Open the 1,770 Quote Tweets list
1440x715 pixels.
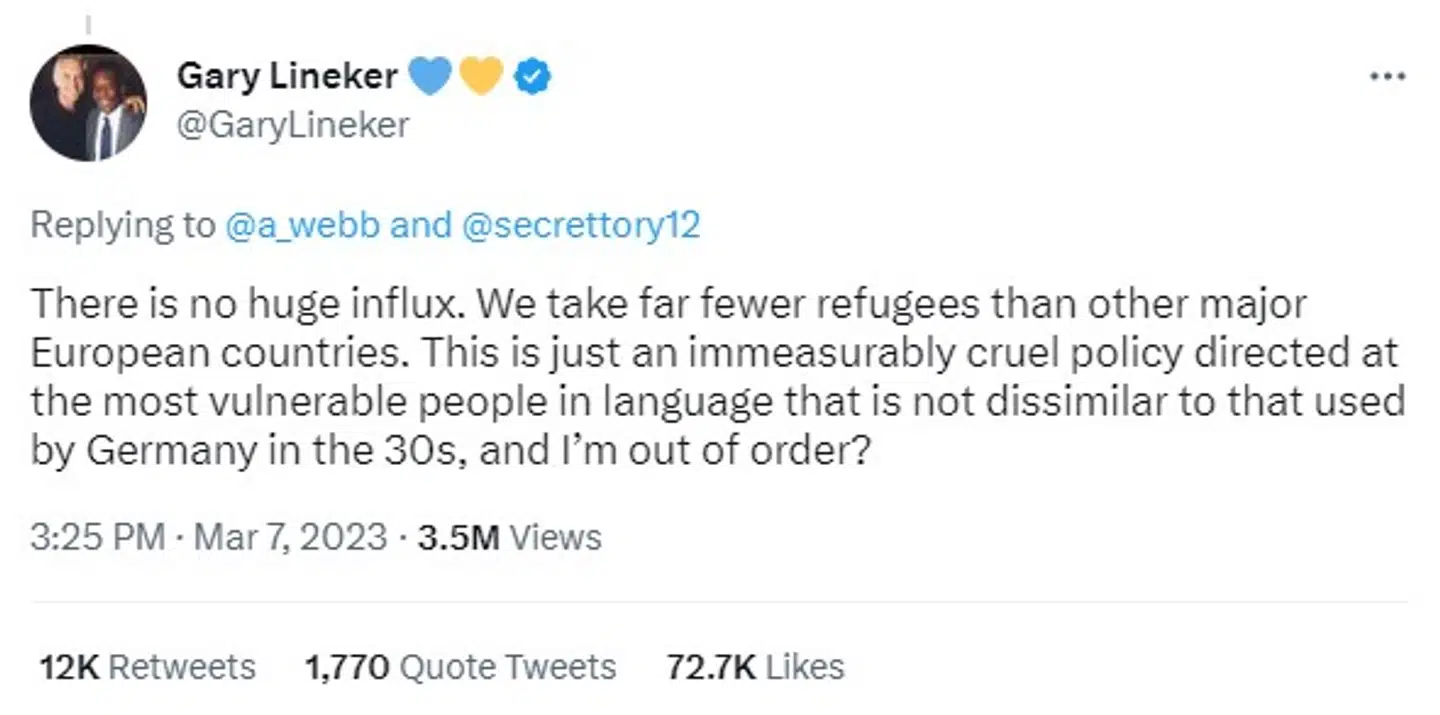point(459,667)
